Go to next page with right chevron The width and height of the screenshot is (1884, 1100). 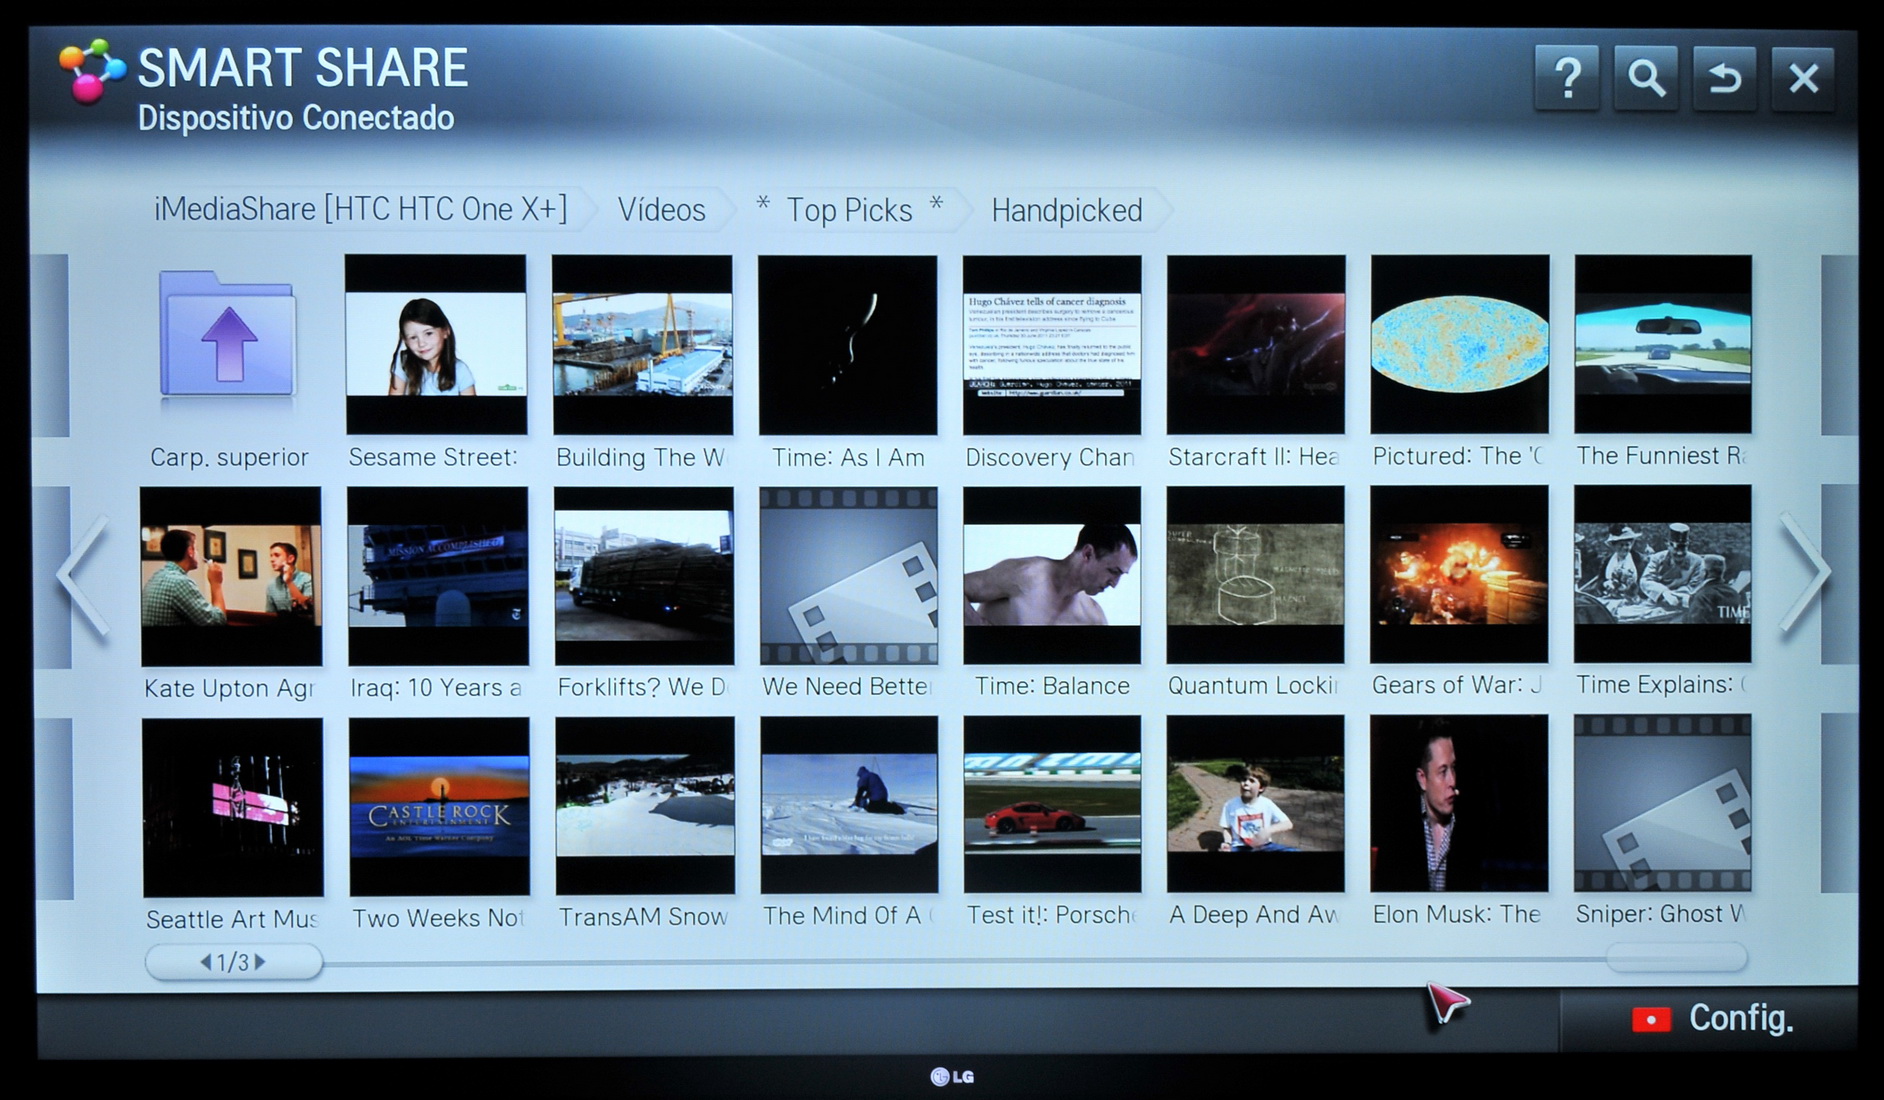click(1804, 574)
